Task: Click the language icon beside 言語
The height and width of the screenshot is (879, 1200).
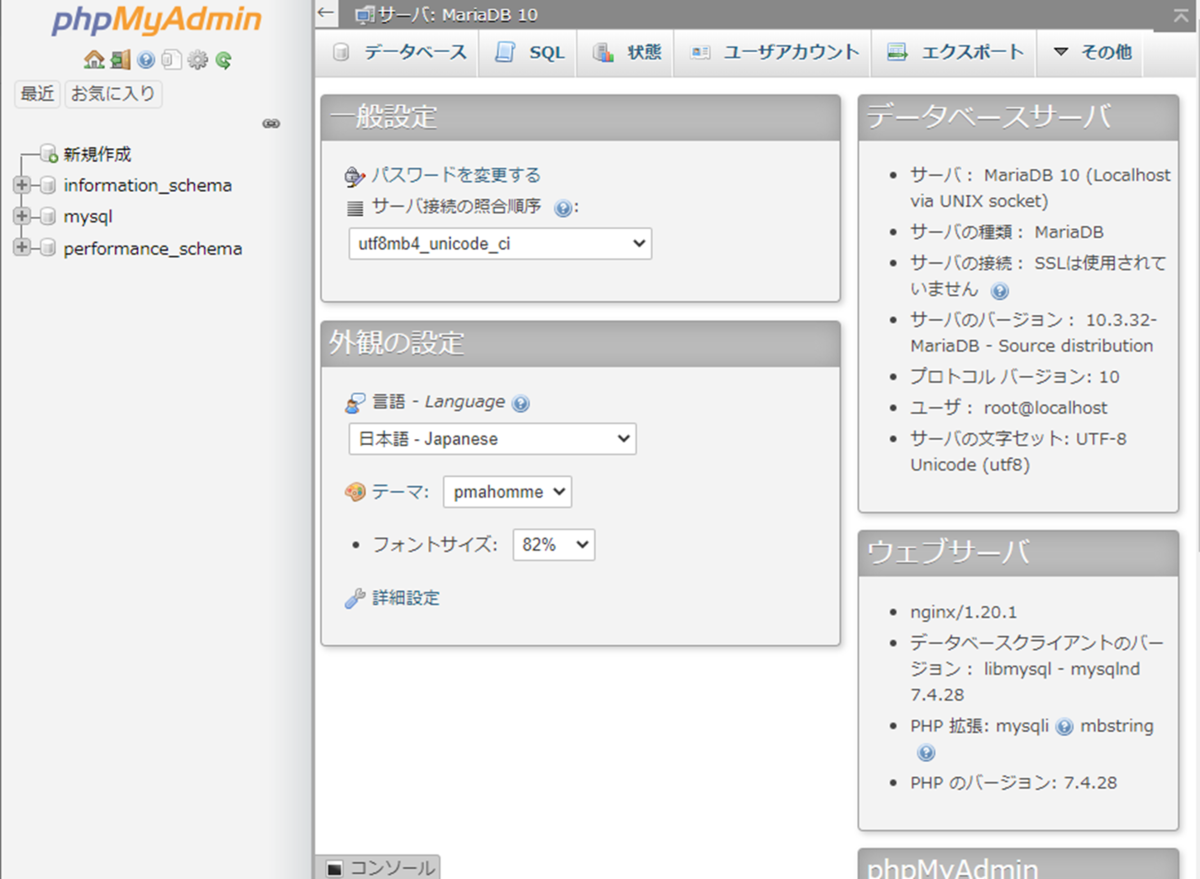Action: tap(355, 403)
